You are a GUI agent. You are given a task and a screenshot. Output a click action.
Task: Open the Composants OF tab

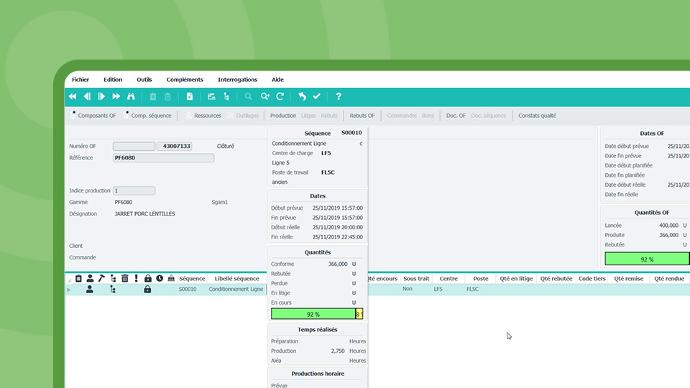[96, 116]
